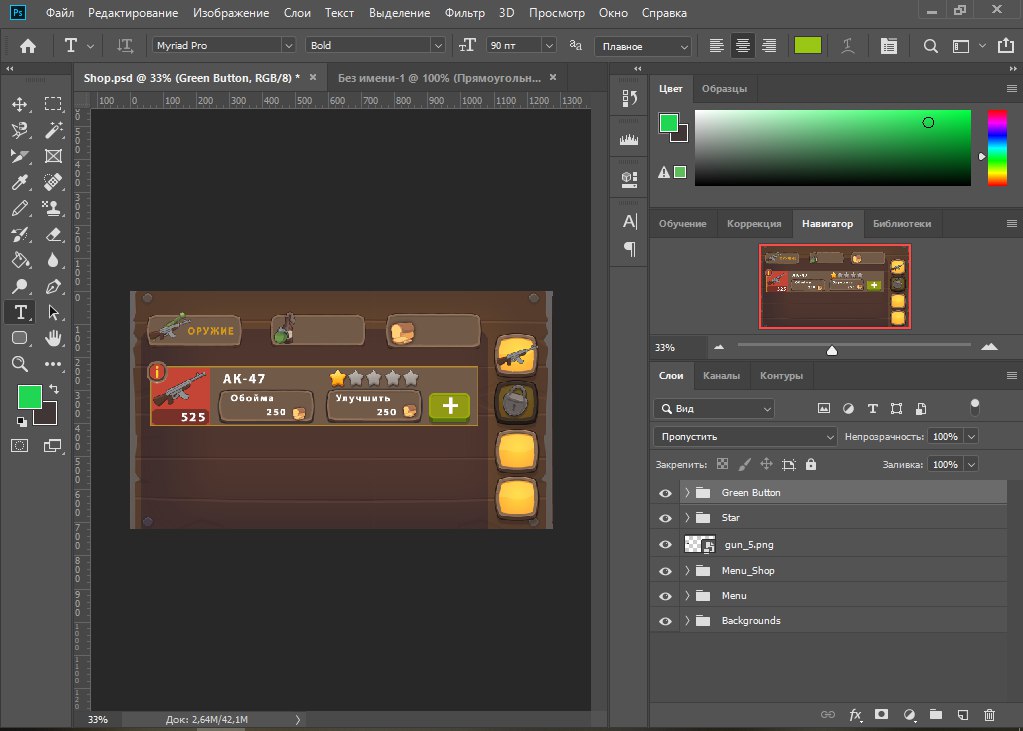
Task: Click the layer opacity 100% field
Action: [x=945, y=437]
